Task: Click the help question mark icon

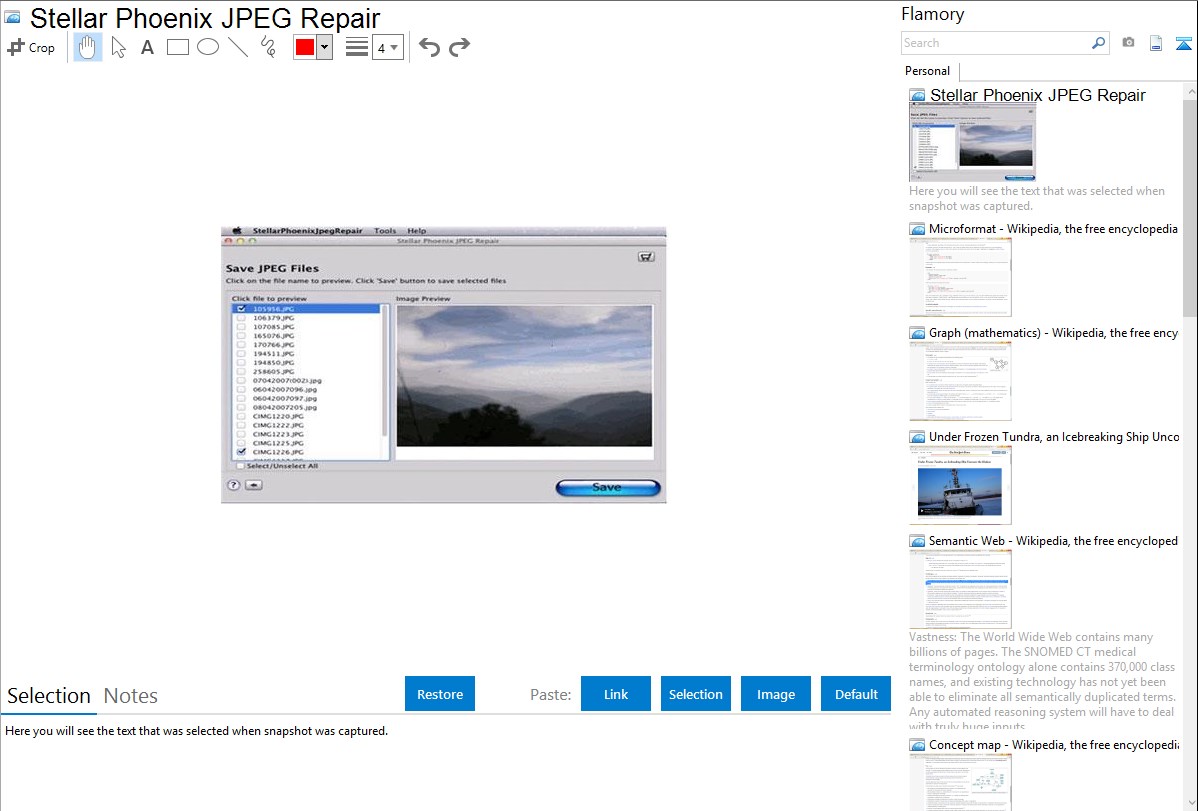Action: pos(234,485)
